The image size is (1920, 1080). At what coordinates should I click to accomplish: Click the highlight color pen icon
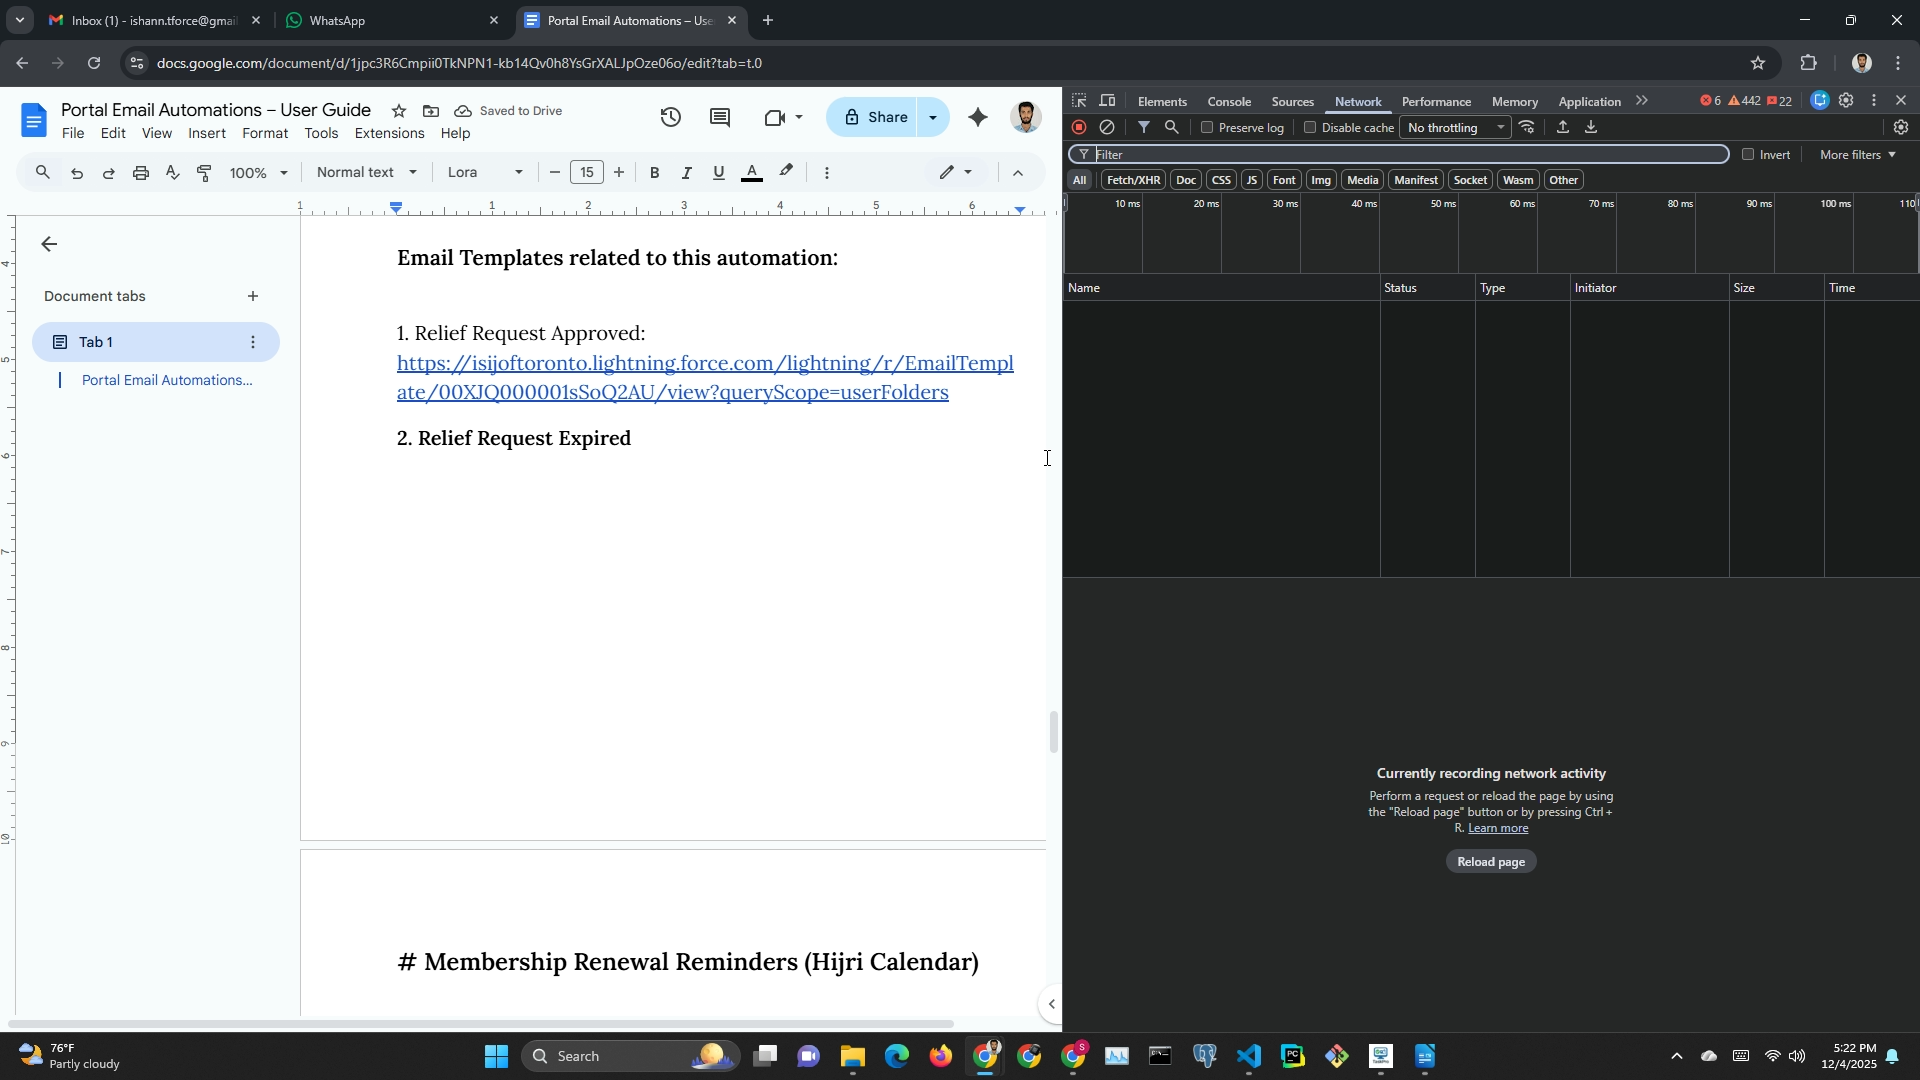(x=786, y=172)
